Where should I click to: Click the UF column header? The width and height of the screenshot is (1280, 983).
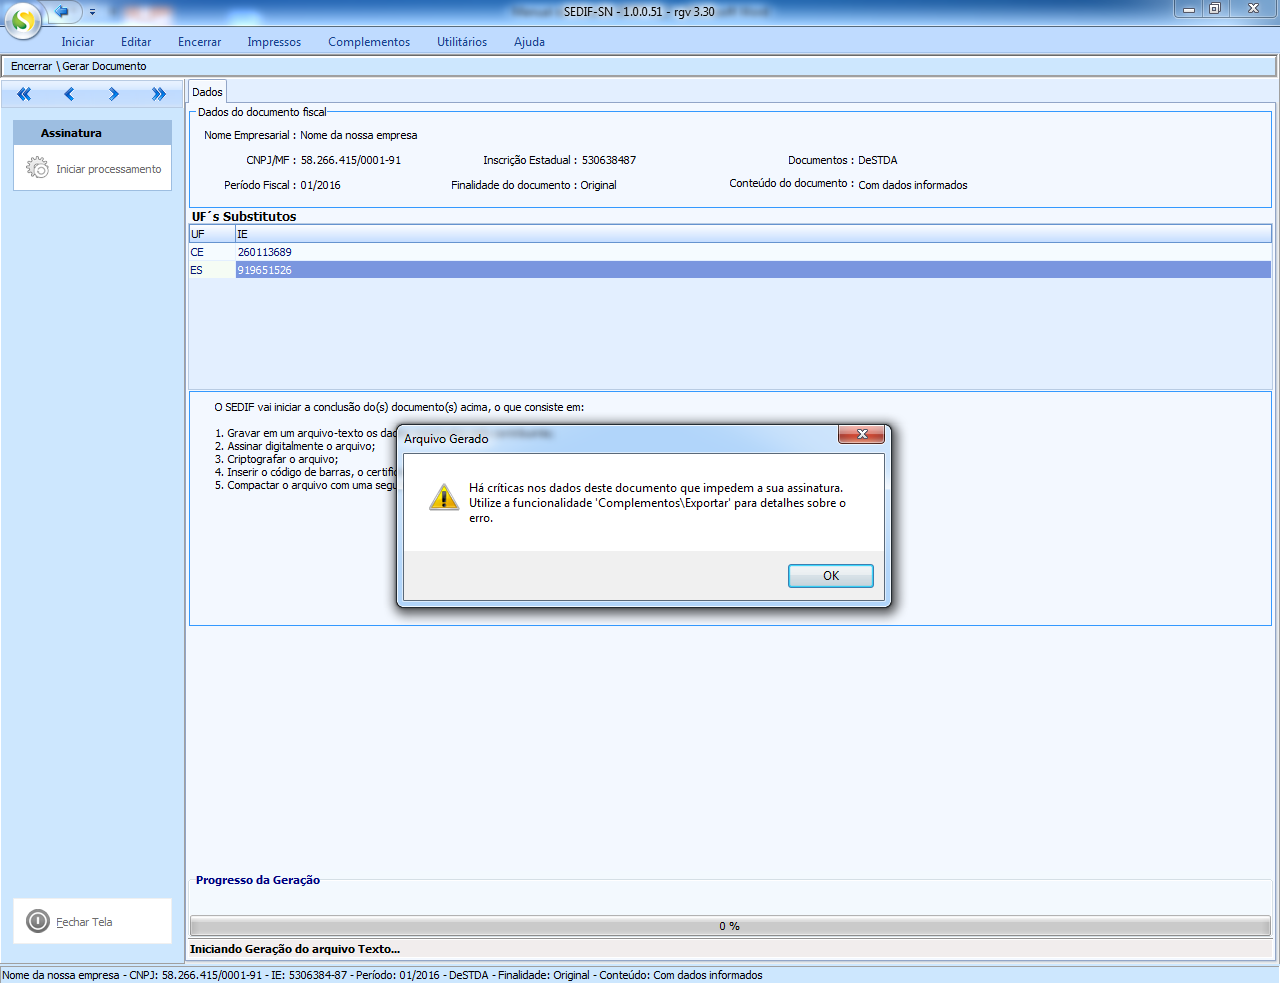(212, 234)
